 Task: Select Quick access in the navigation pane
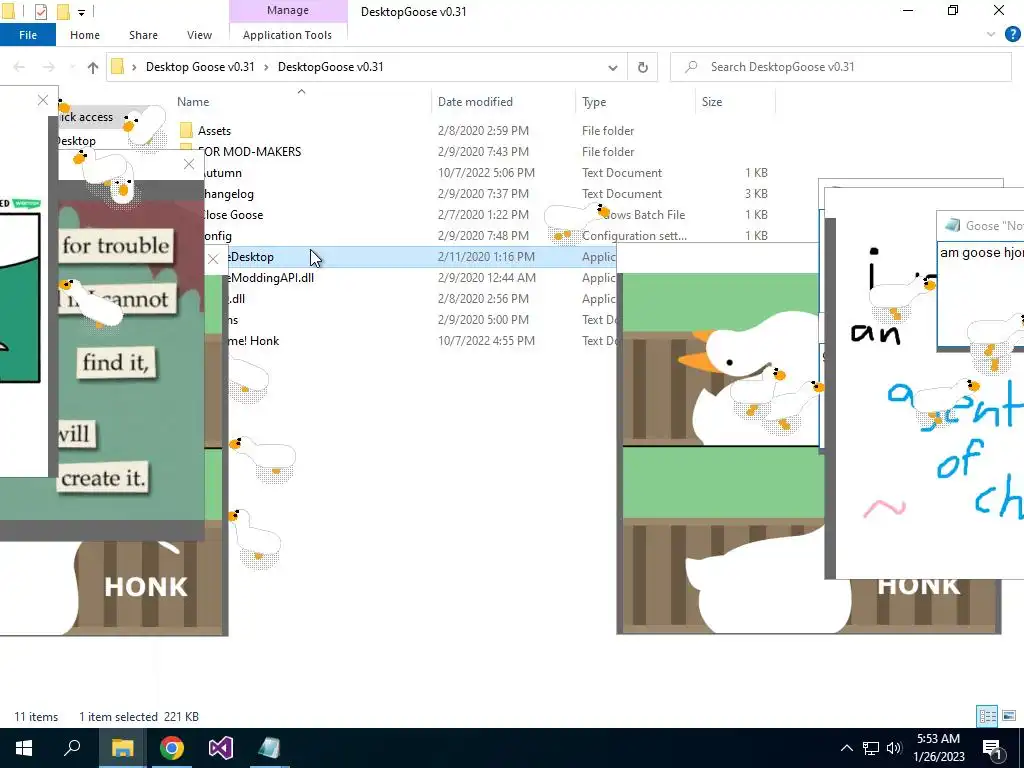point(86,117)
